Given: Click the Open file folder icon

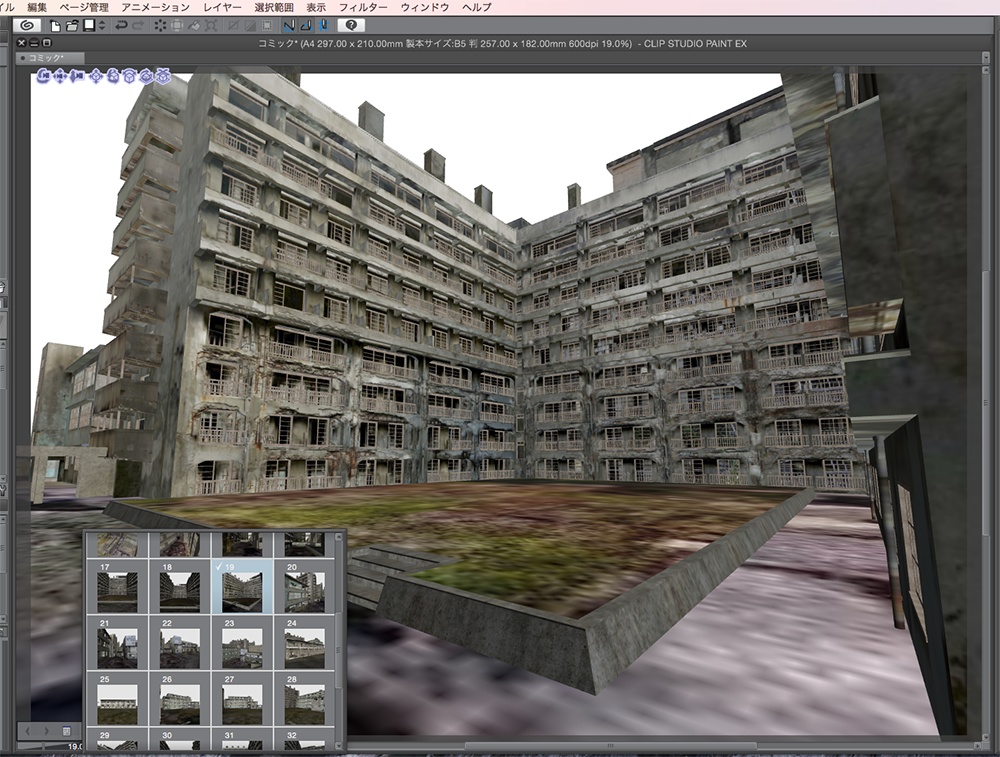Looking at the screenshot, I should coord(71,26).
